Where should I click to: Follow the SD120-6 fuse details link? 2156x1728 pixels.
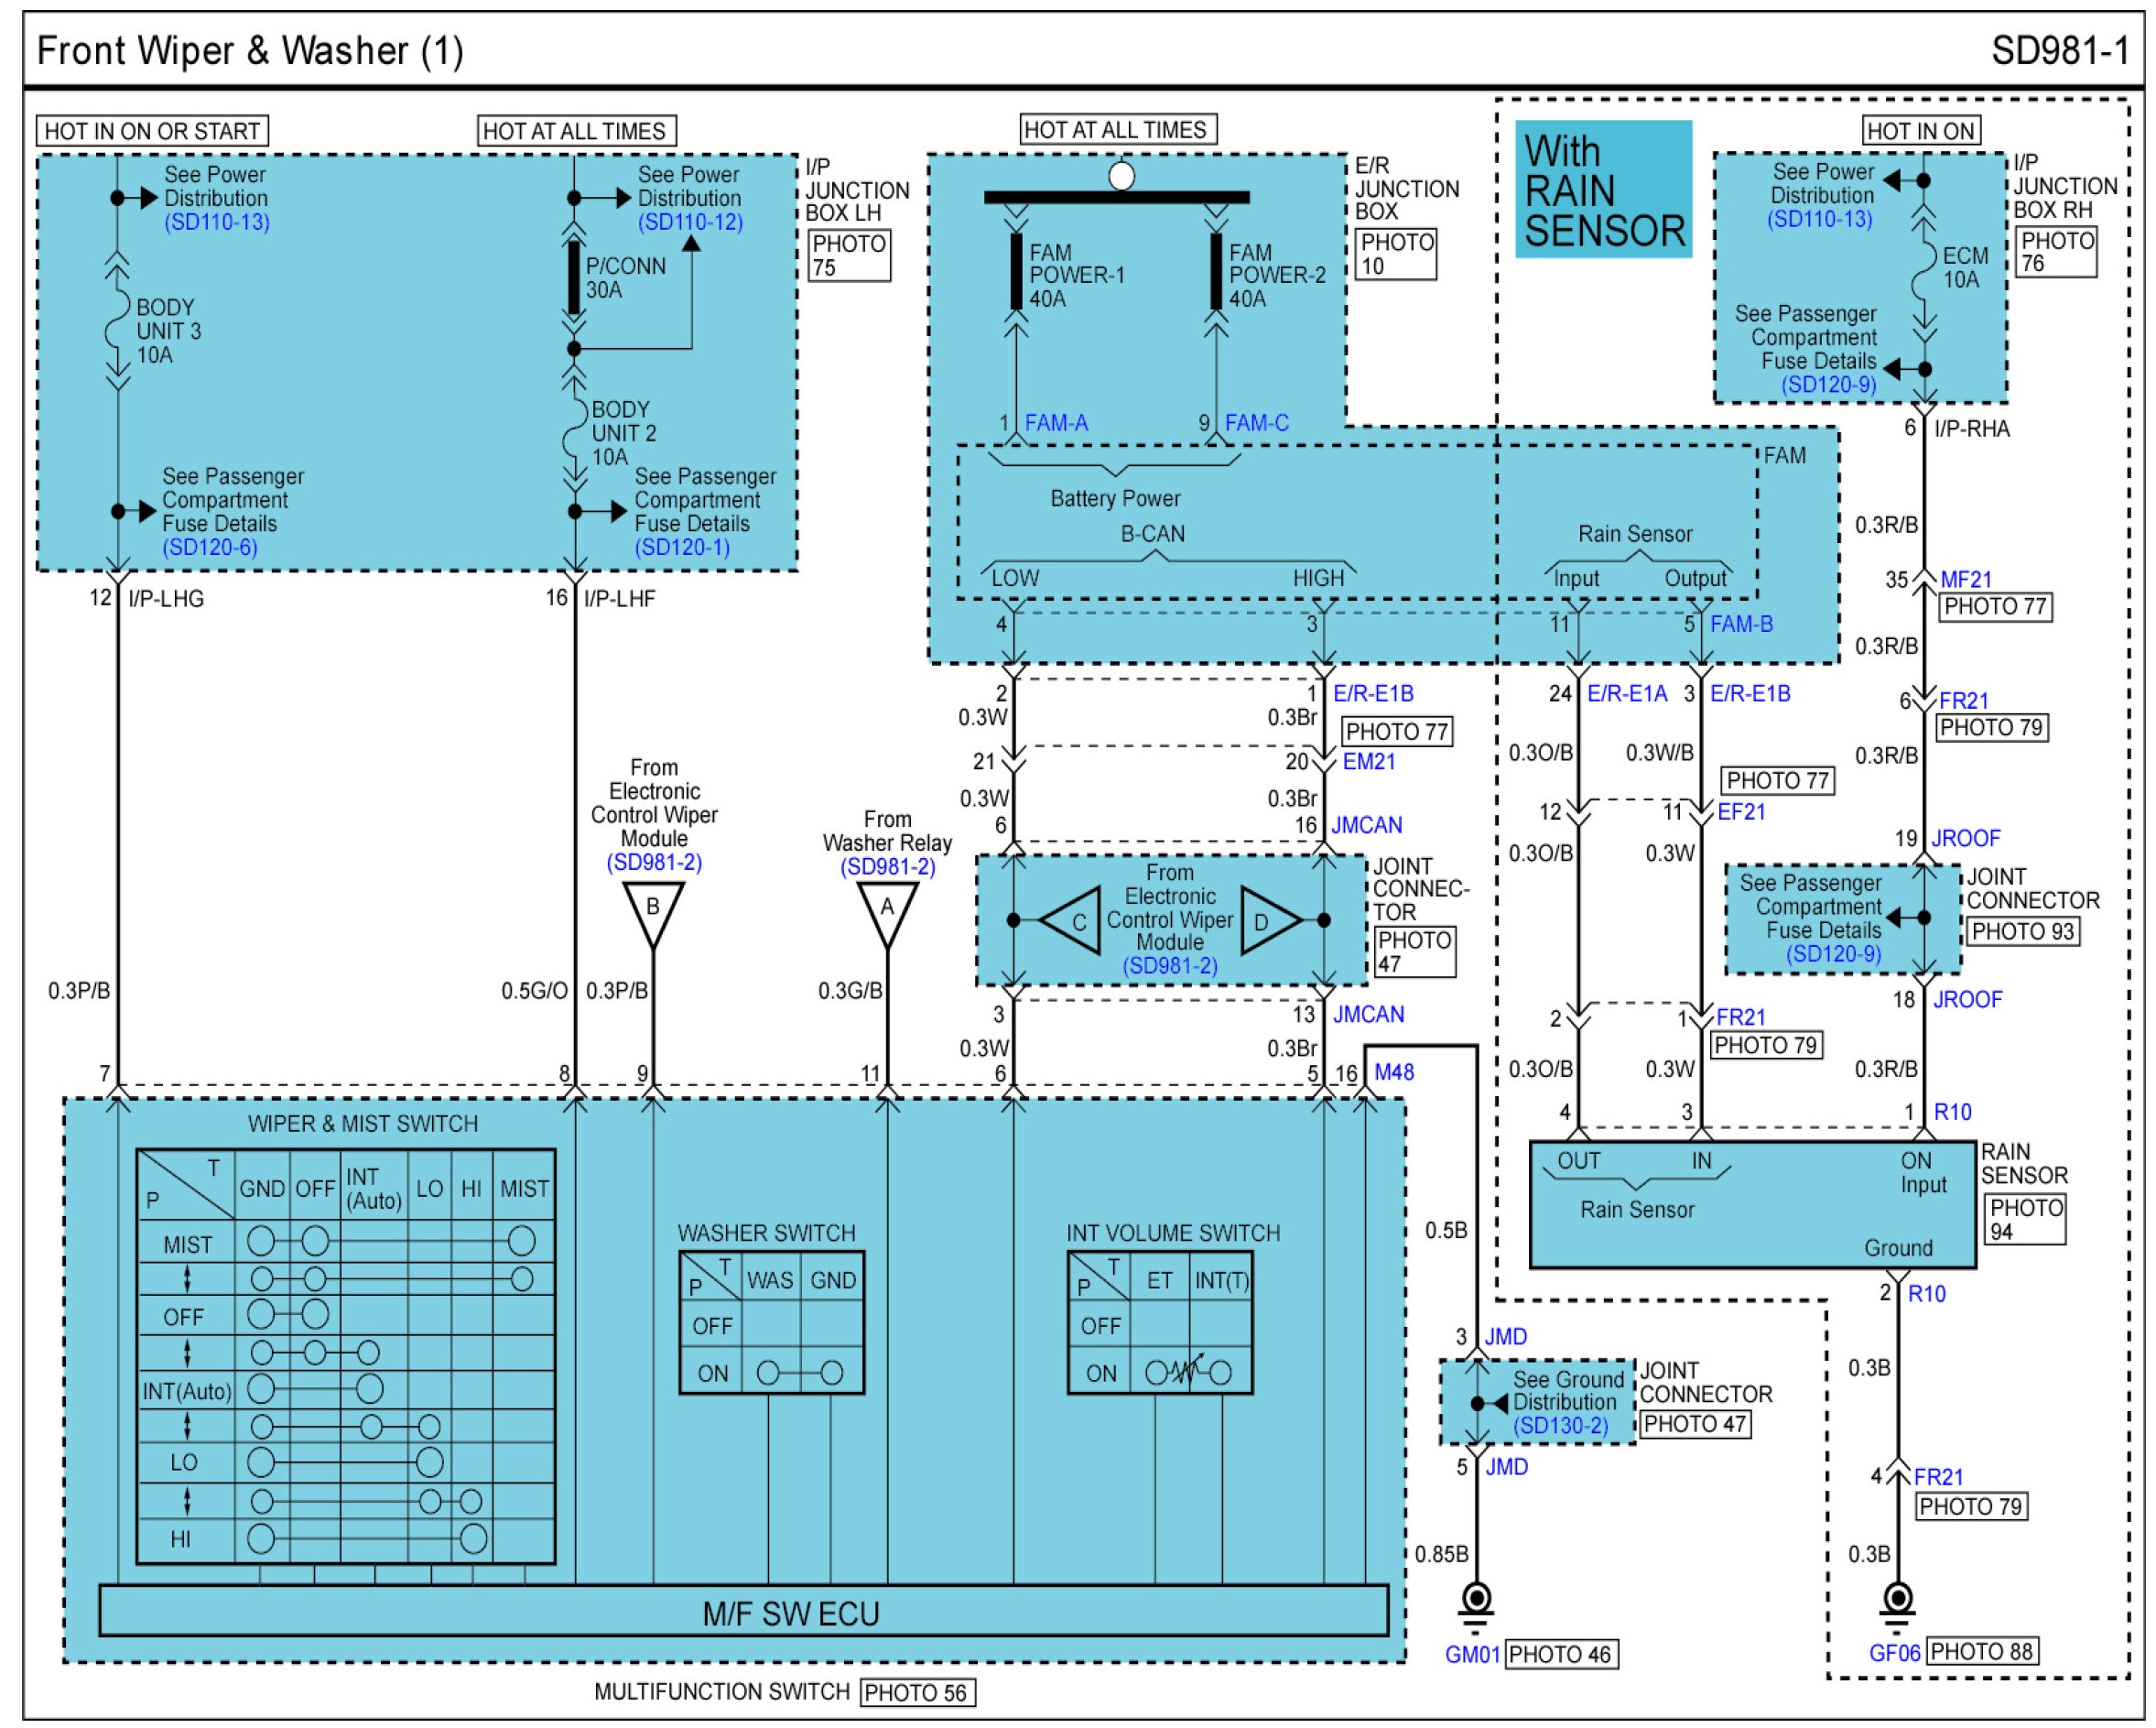210,547
